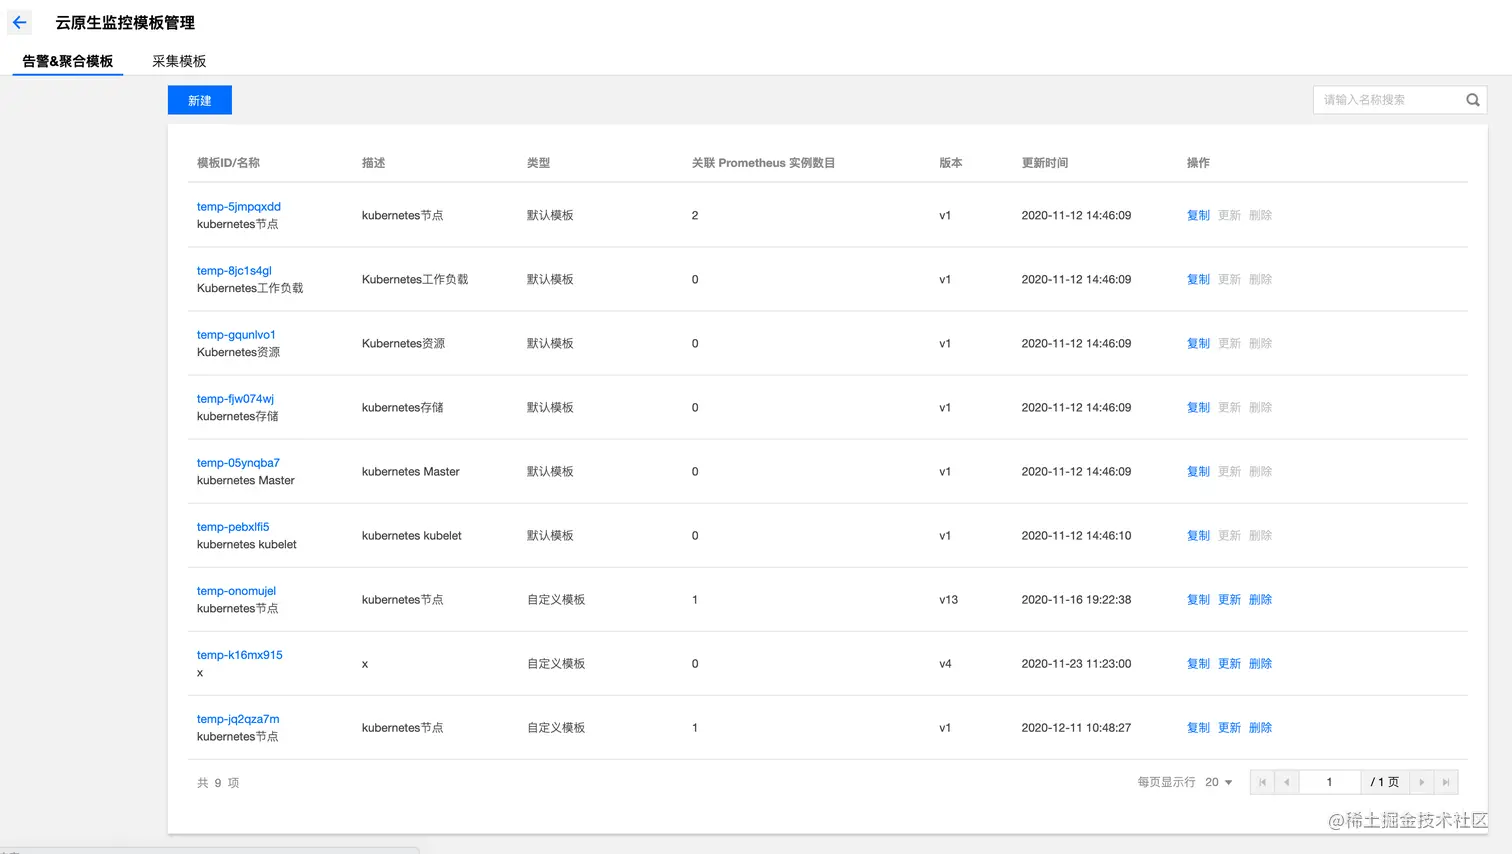This screenshot has height=854, width=1512.
Task: Click 复制 for temp-jq2qza7m
Action: click(1198, 727)
